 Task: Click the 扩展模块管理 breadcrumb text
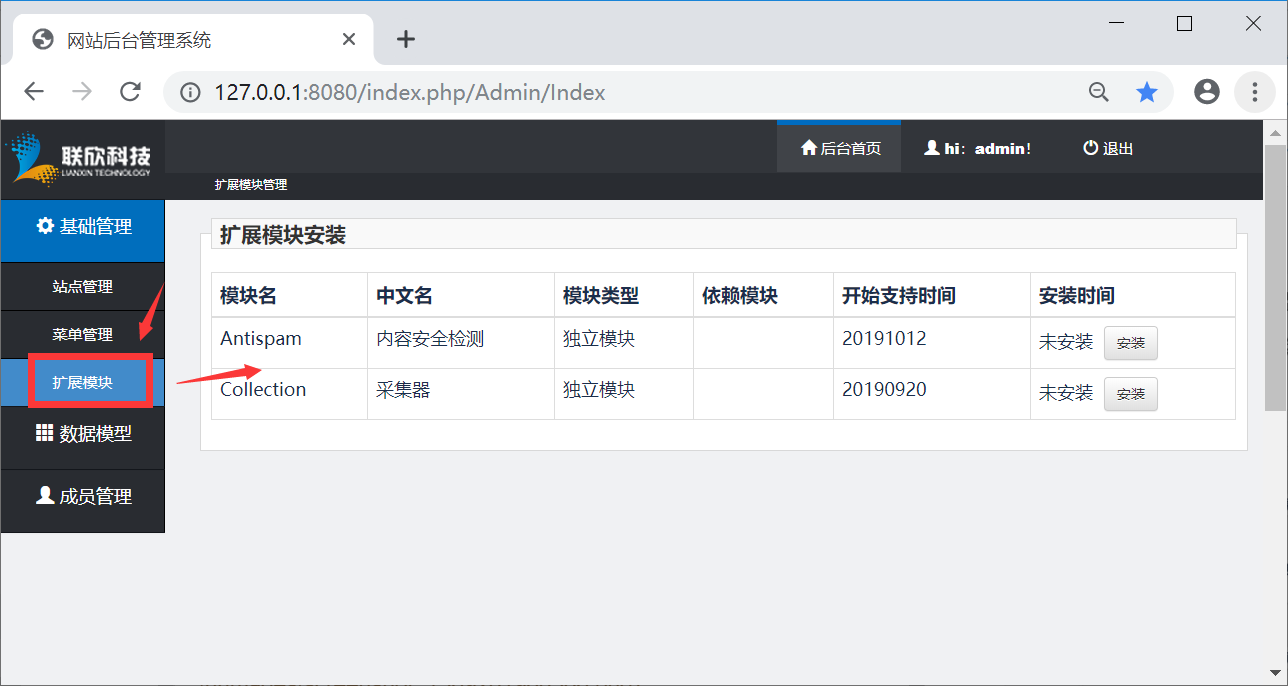pyautogui.click(x=251, y=185)
